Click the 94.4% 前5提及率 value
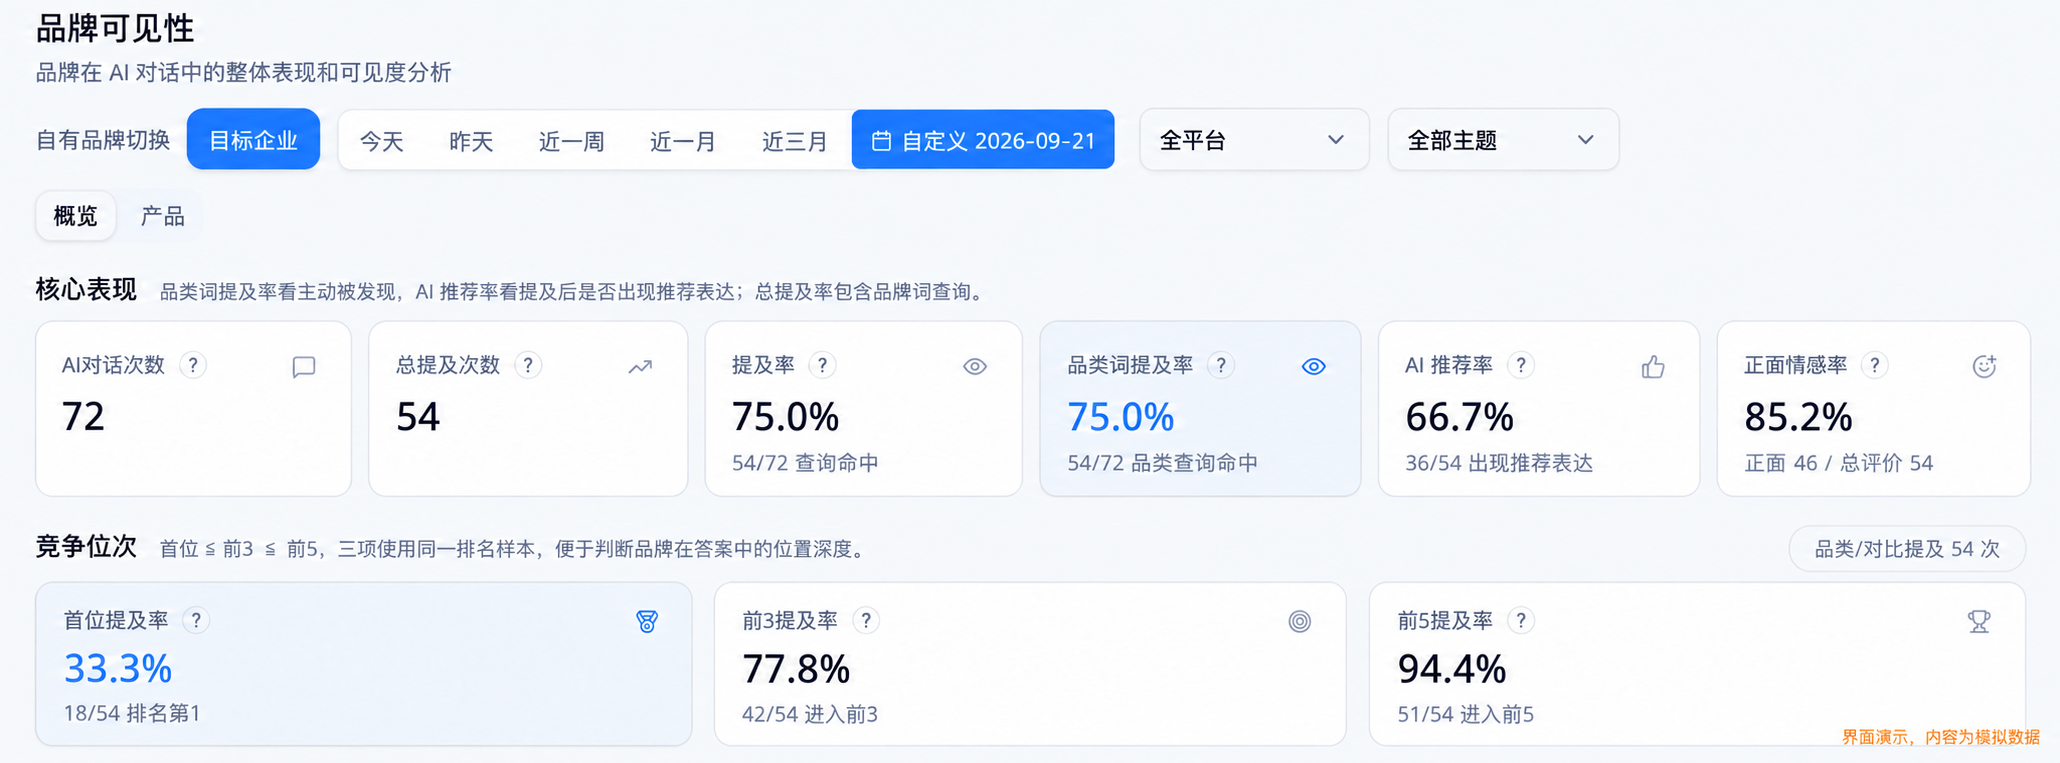The width and height of the screenshot is (2060, 763). 1452,669
